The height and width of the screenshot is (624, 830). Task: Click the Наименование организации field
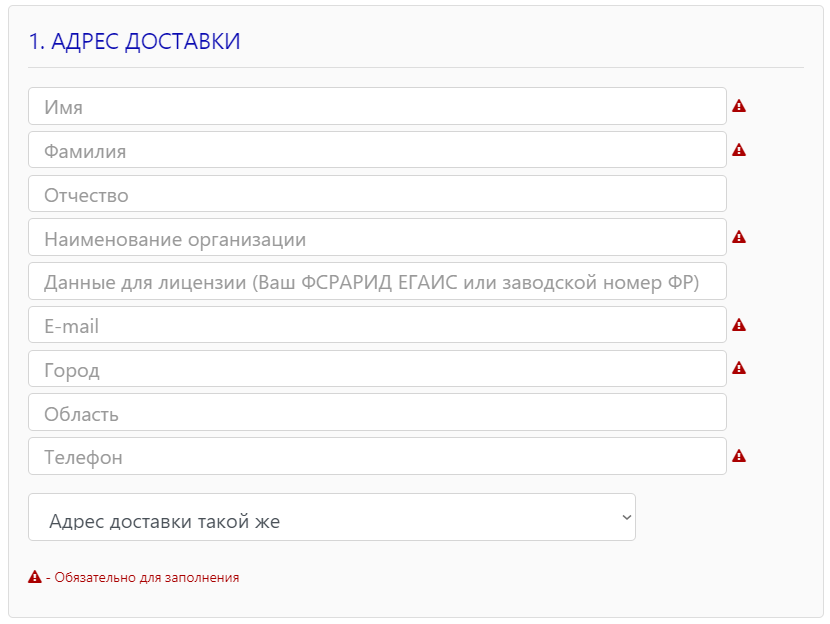click(377, 238)
